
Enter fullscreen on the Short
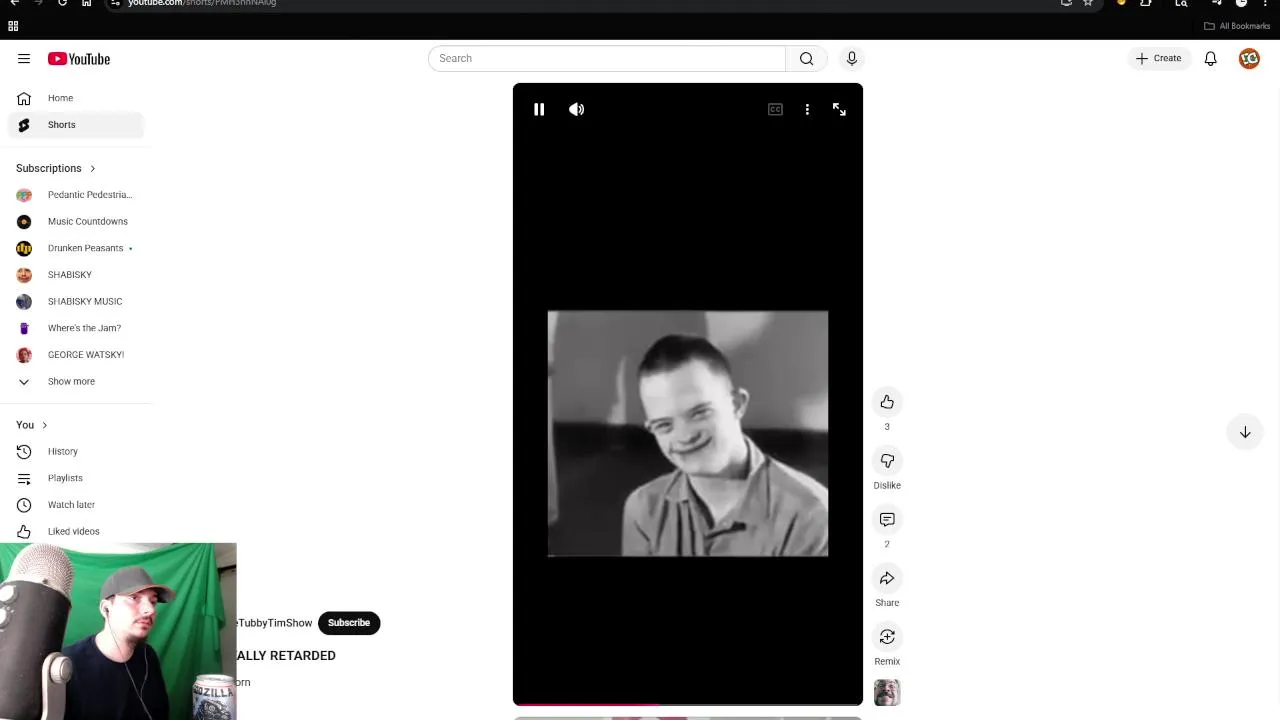839,109
